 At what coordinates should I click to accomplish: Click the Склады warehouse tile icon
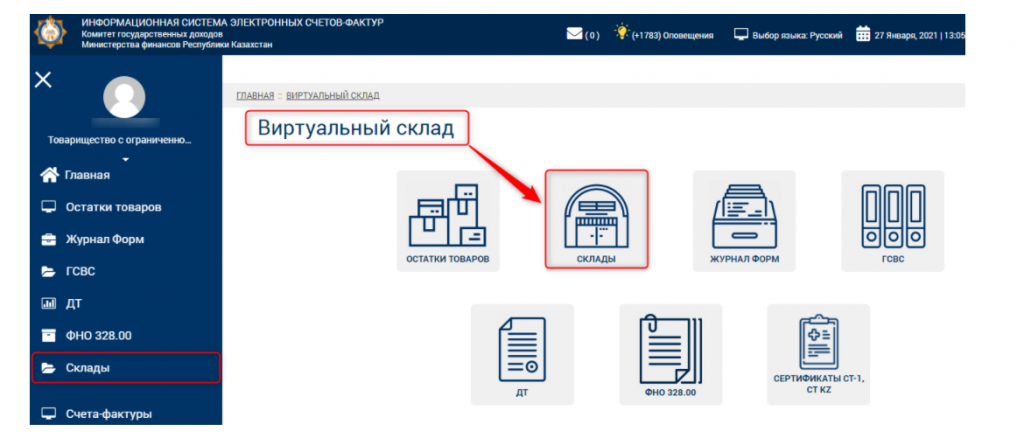pos(596,219)
